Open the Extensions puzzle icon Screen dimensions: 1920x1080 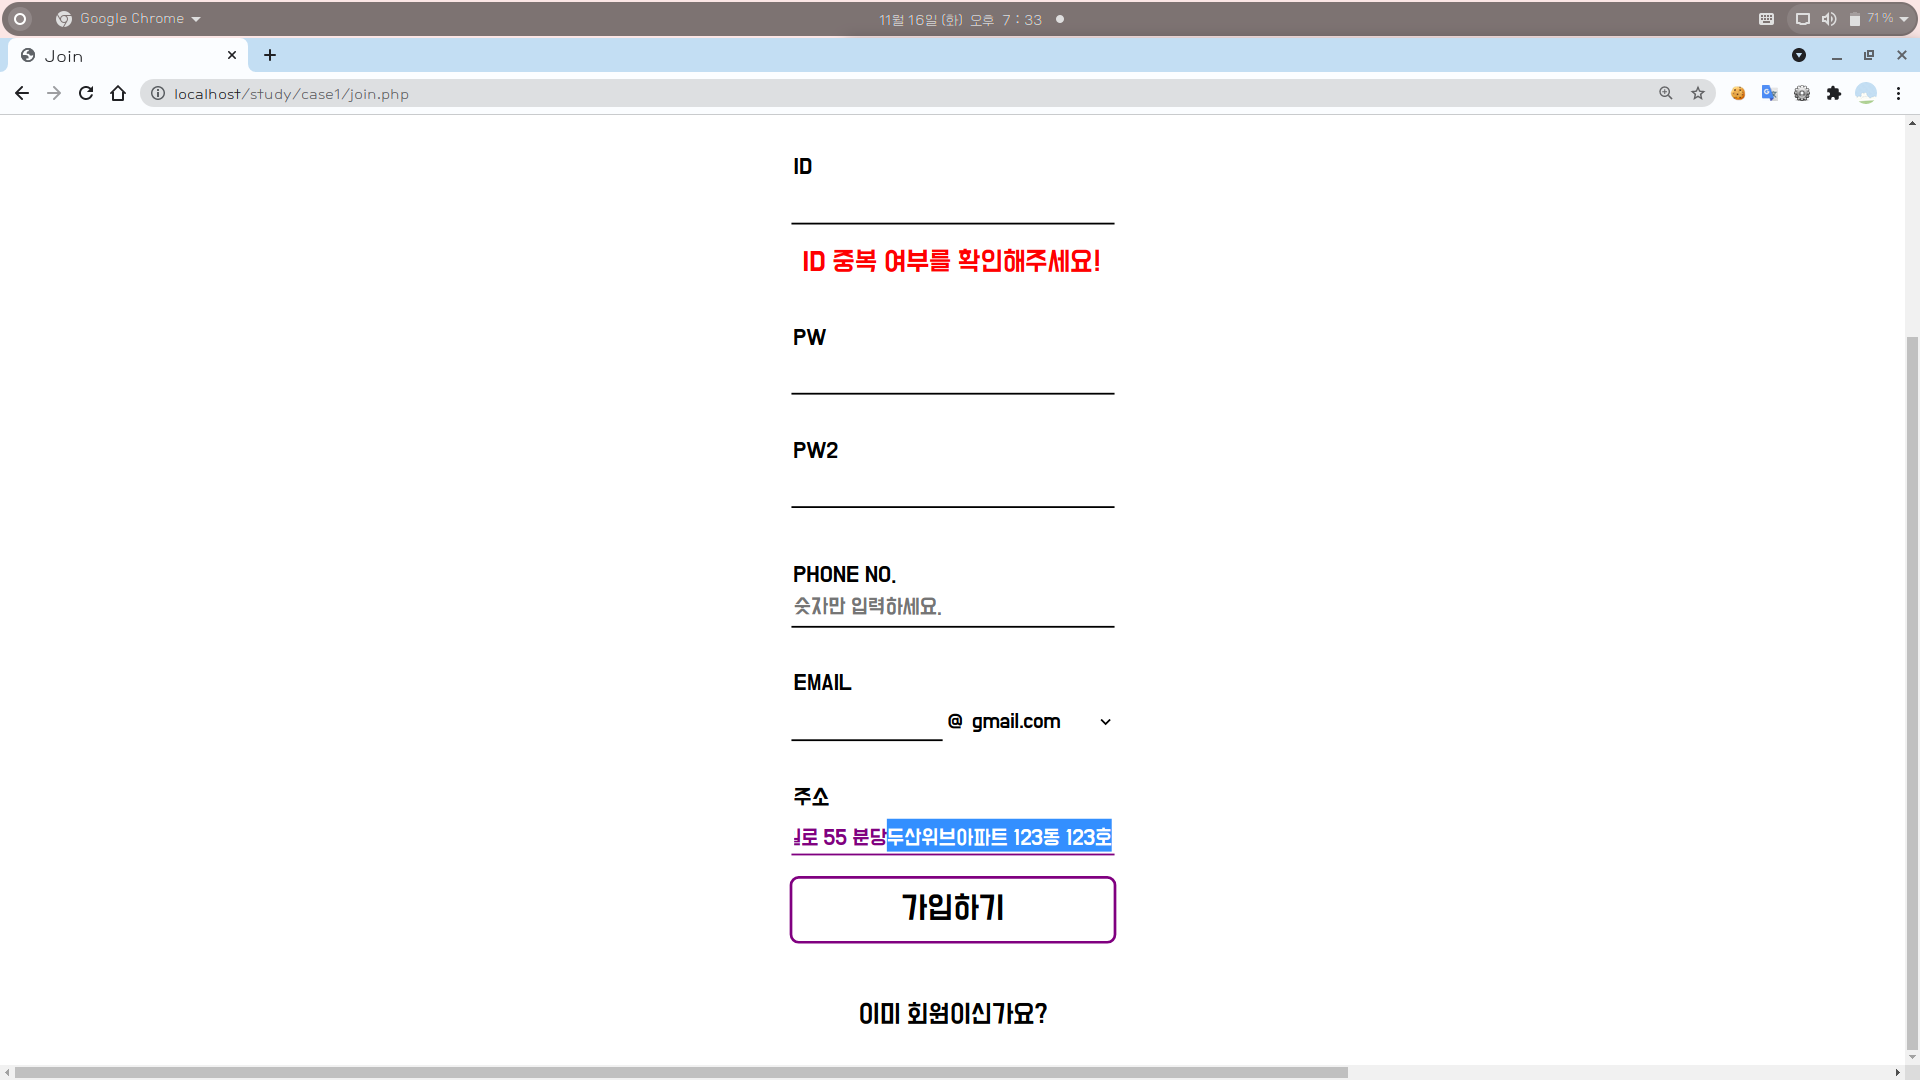1834,93
